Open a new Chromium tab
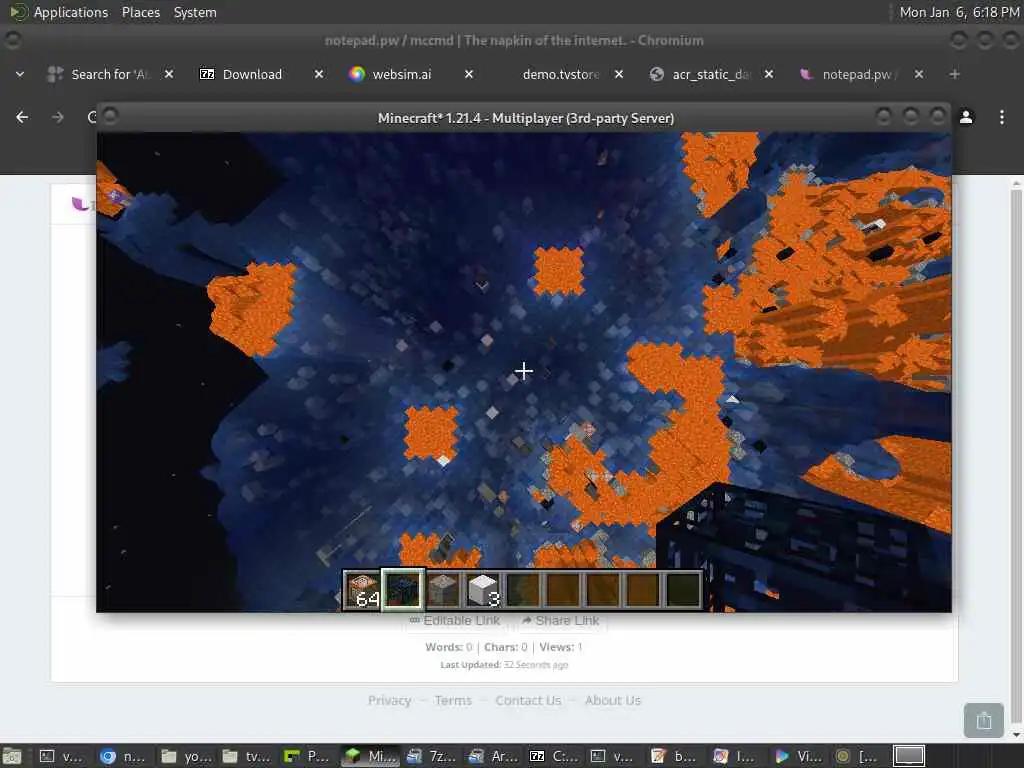This screenshot has width=1024, height=768. pyautogui.click(x=954, y=74)
